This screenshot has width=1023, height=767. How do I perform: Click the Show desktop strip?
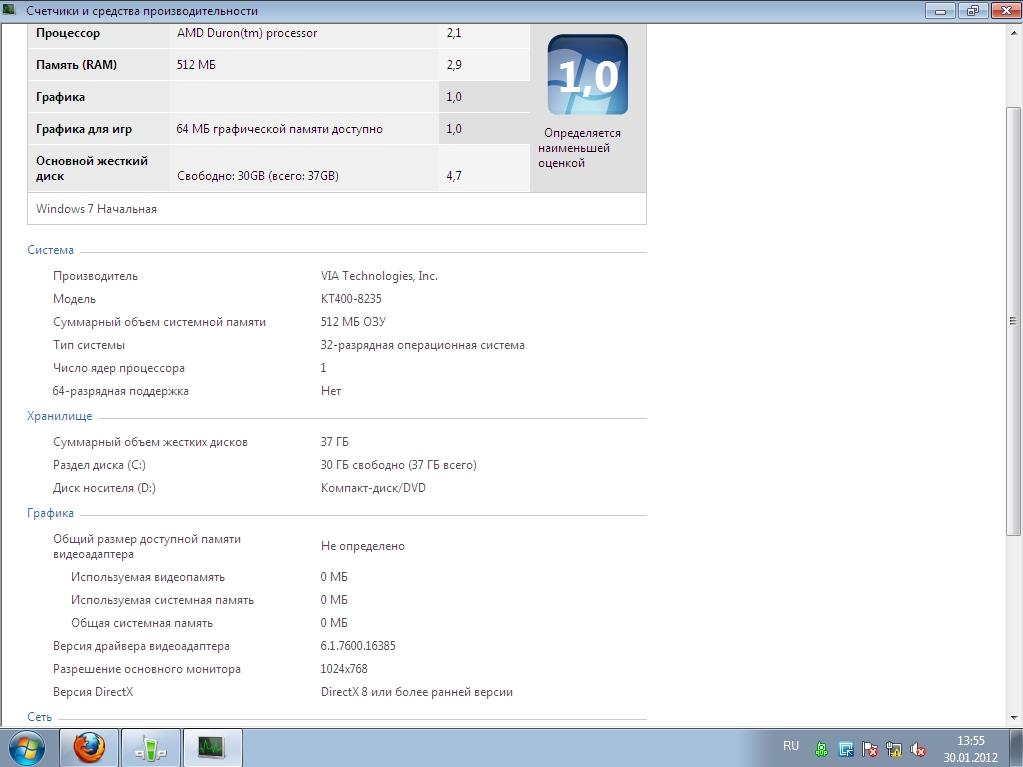(1018, 747)
